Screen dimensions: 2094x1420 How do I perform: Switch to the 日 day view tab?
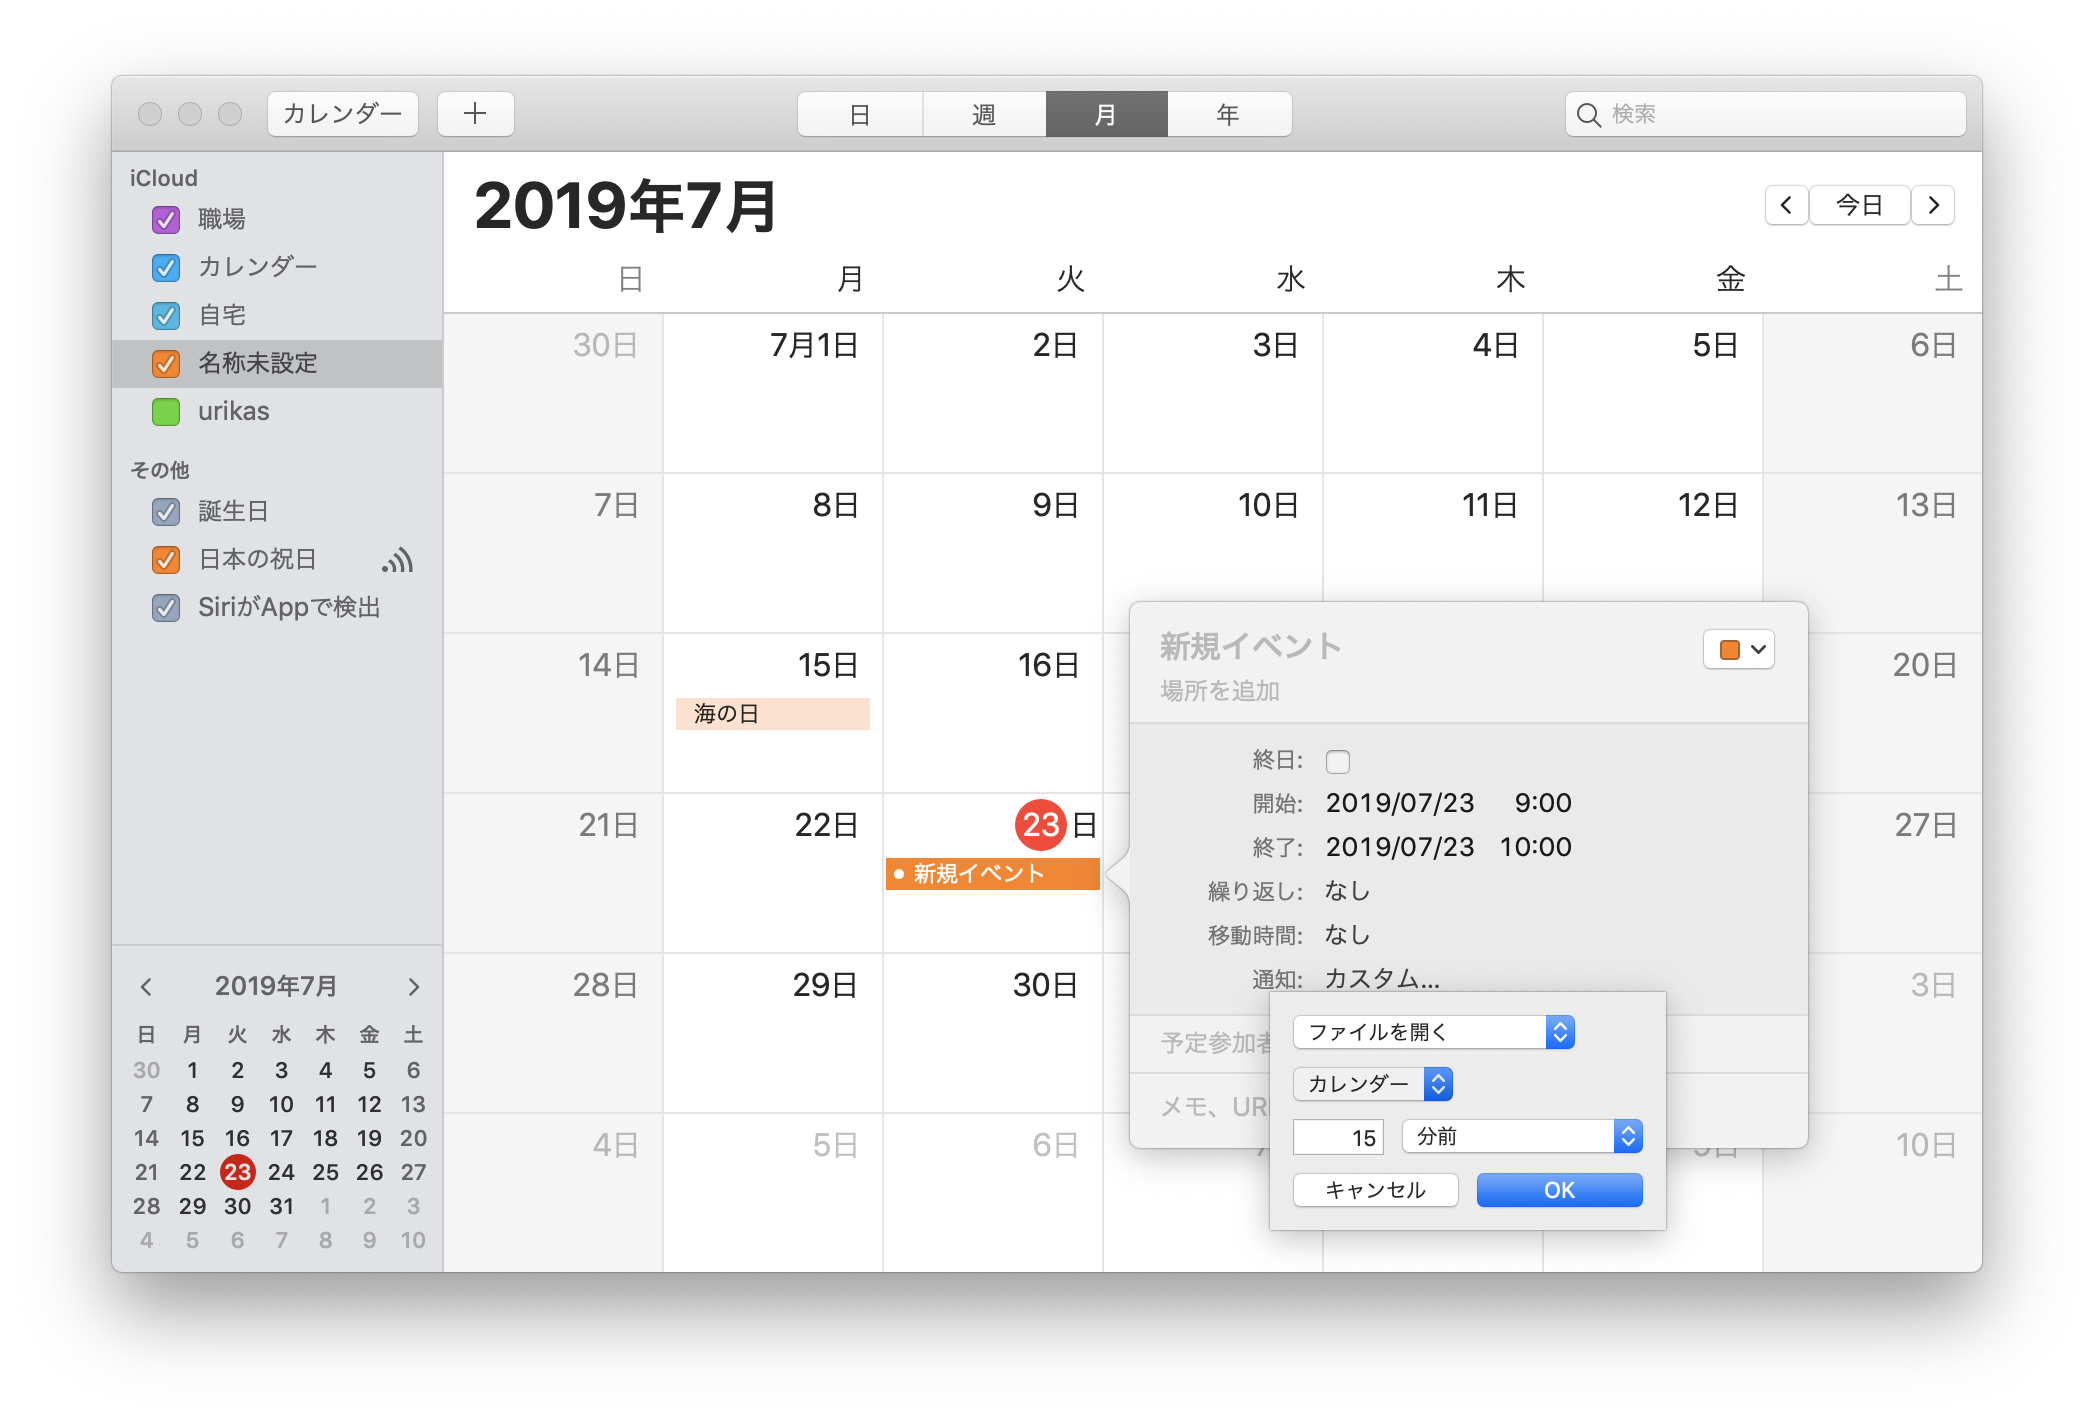[860, 114]
